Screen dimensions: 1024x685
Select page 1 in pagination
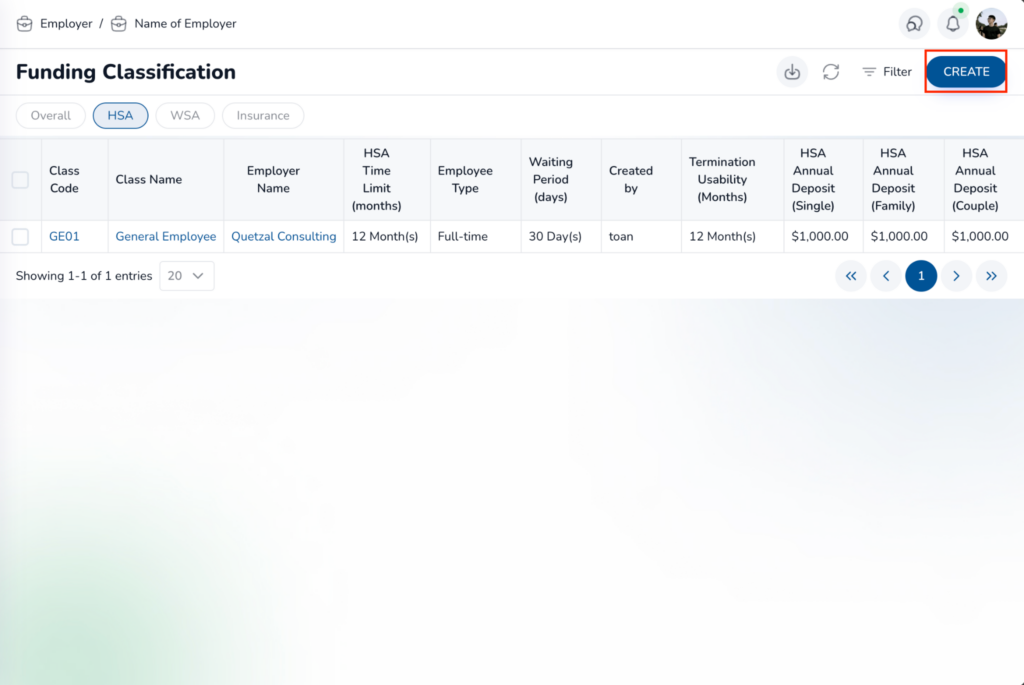tap(921, 276)
